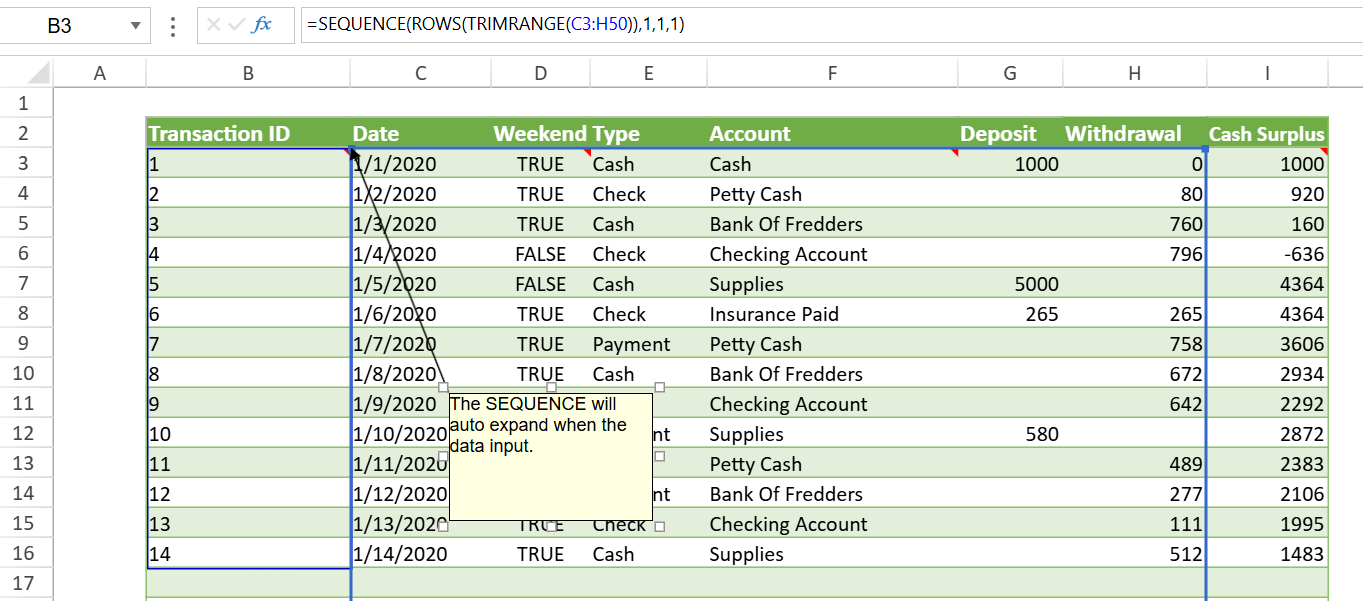Click the Cancel X icon in formula bar
The width and height of the screenshot is (1363, 601).
213,25
